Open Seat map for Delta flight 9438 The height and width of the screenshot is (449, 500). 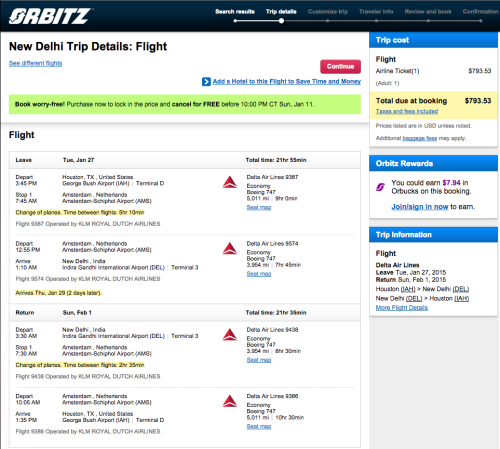tap(259, 360)
